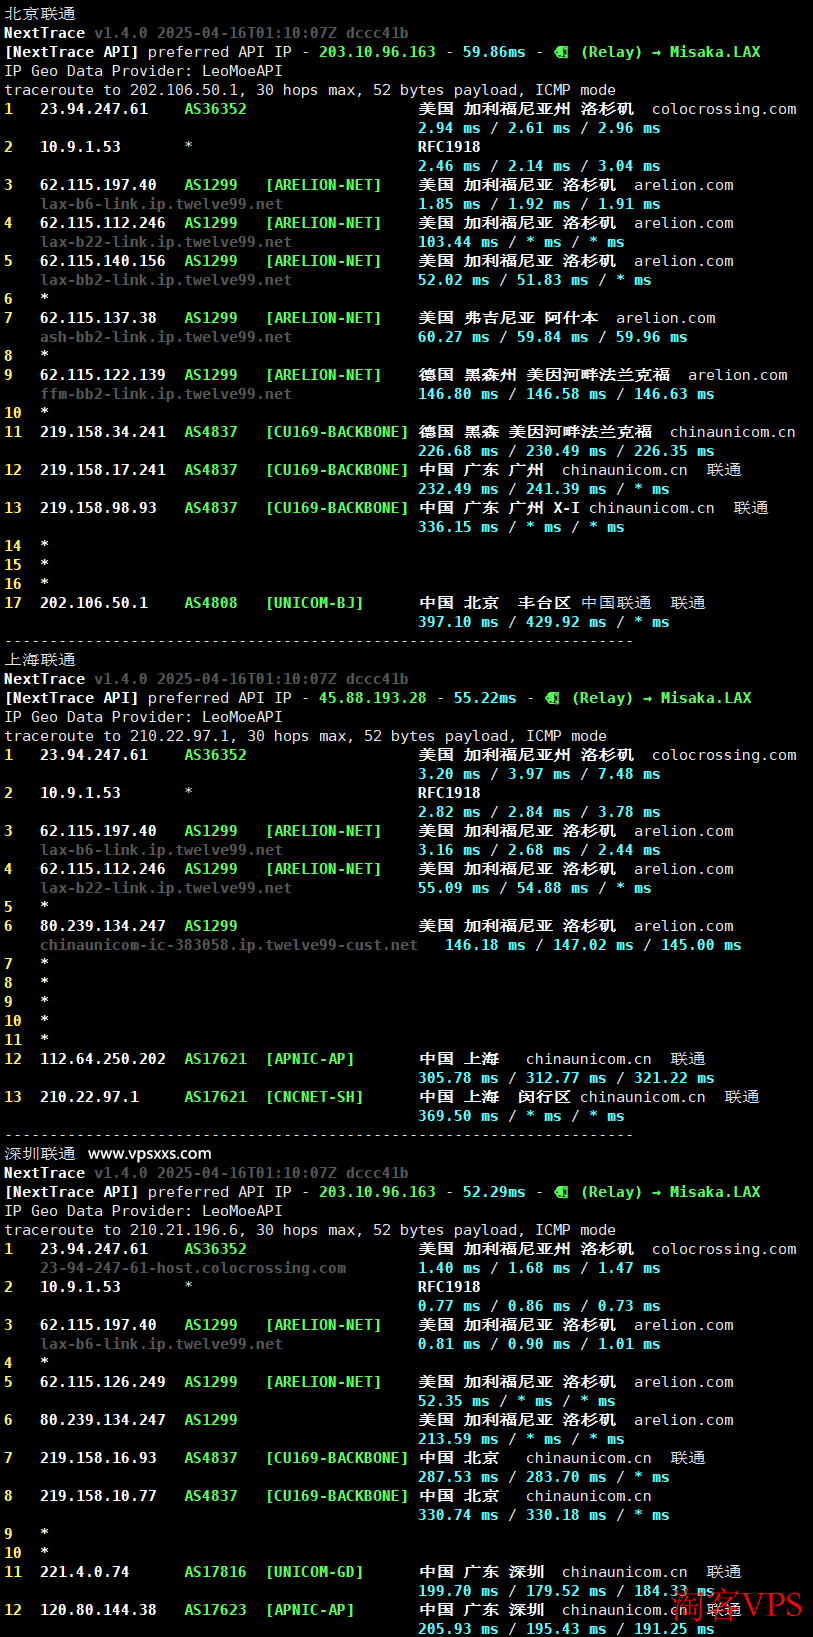Click hostname ffm-bb2-link.ip.twelve99.net
The height and width of the screenshot is (1637, 813).
pos(166,394)
